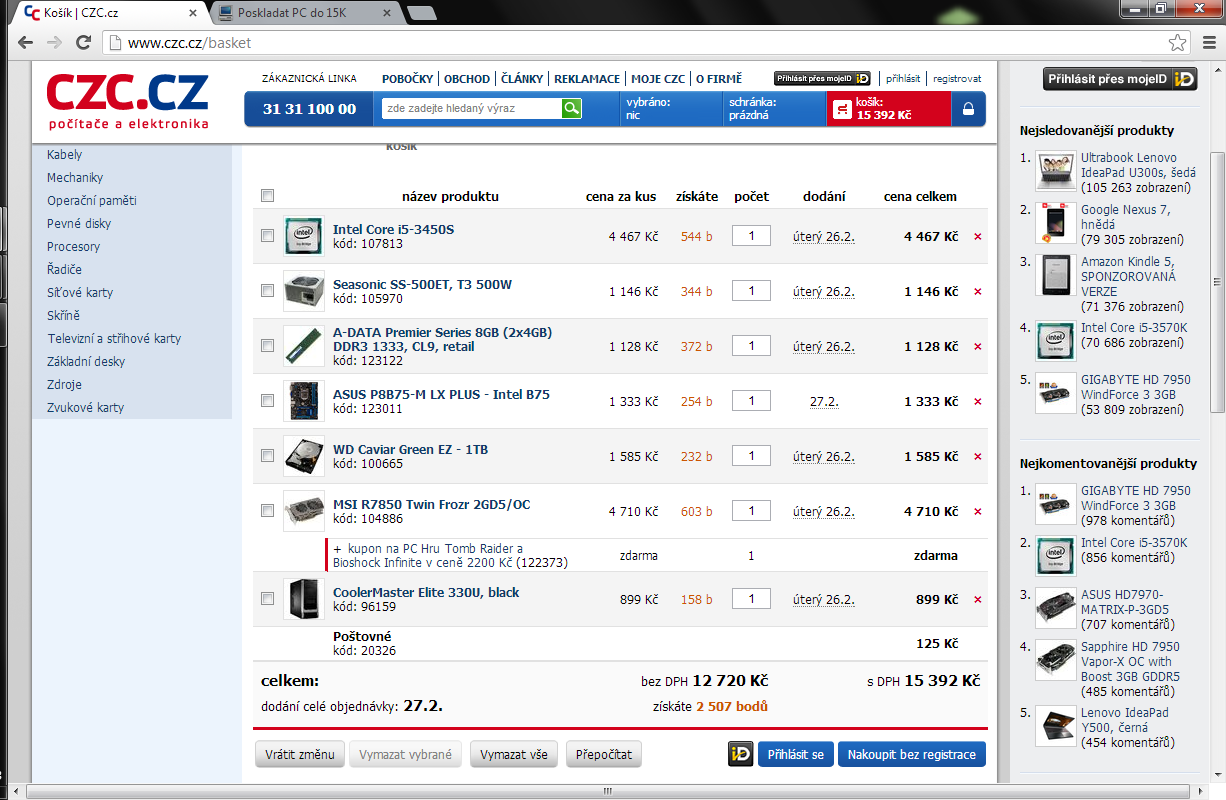Open the MOJE CZC menu item
The width and height of the screenshot is (1226, 800).
pyautogui.click(x=658, y=79)
